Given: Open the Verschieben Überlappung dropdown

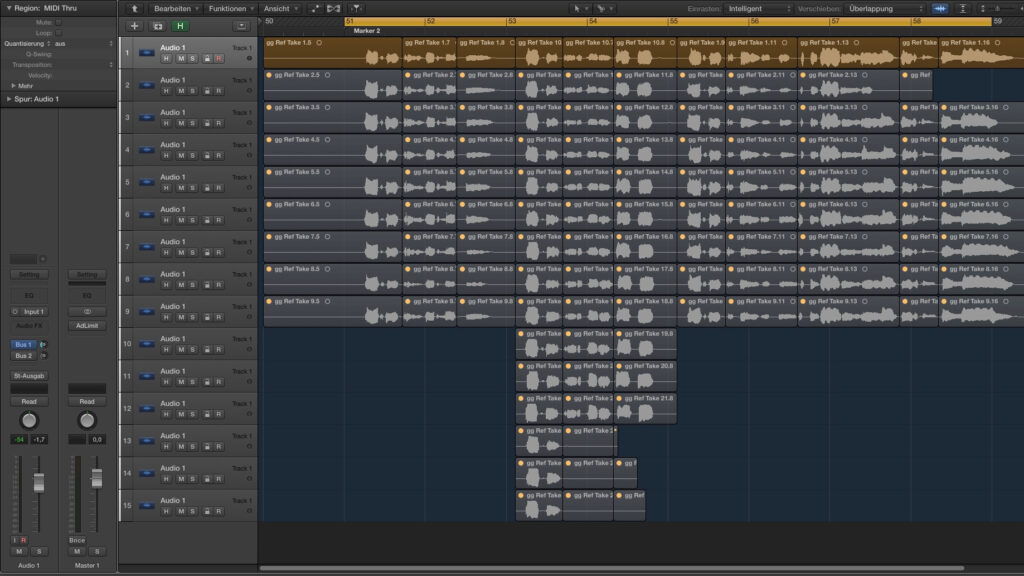Looking at the screenshot, I should (x=885, y=8).
